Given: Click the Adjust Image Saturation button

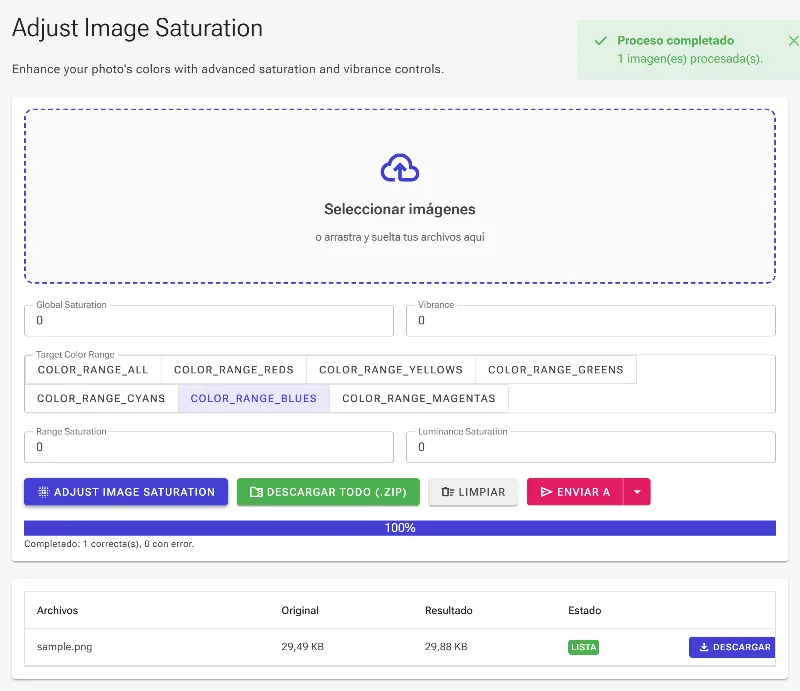Looking at the screenshot, I should (126, 491).
